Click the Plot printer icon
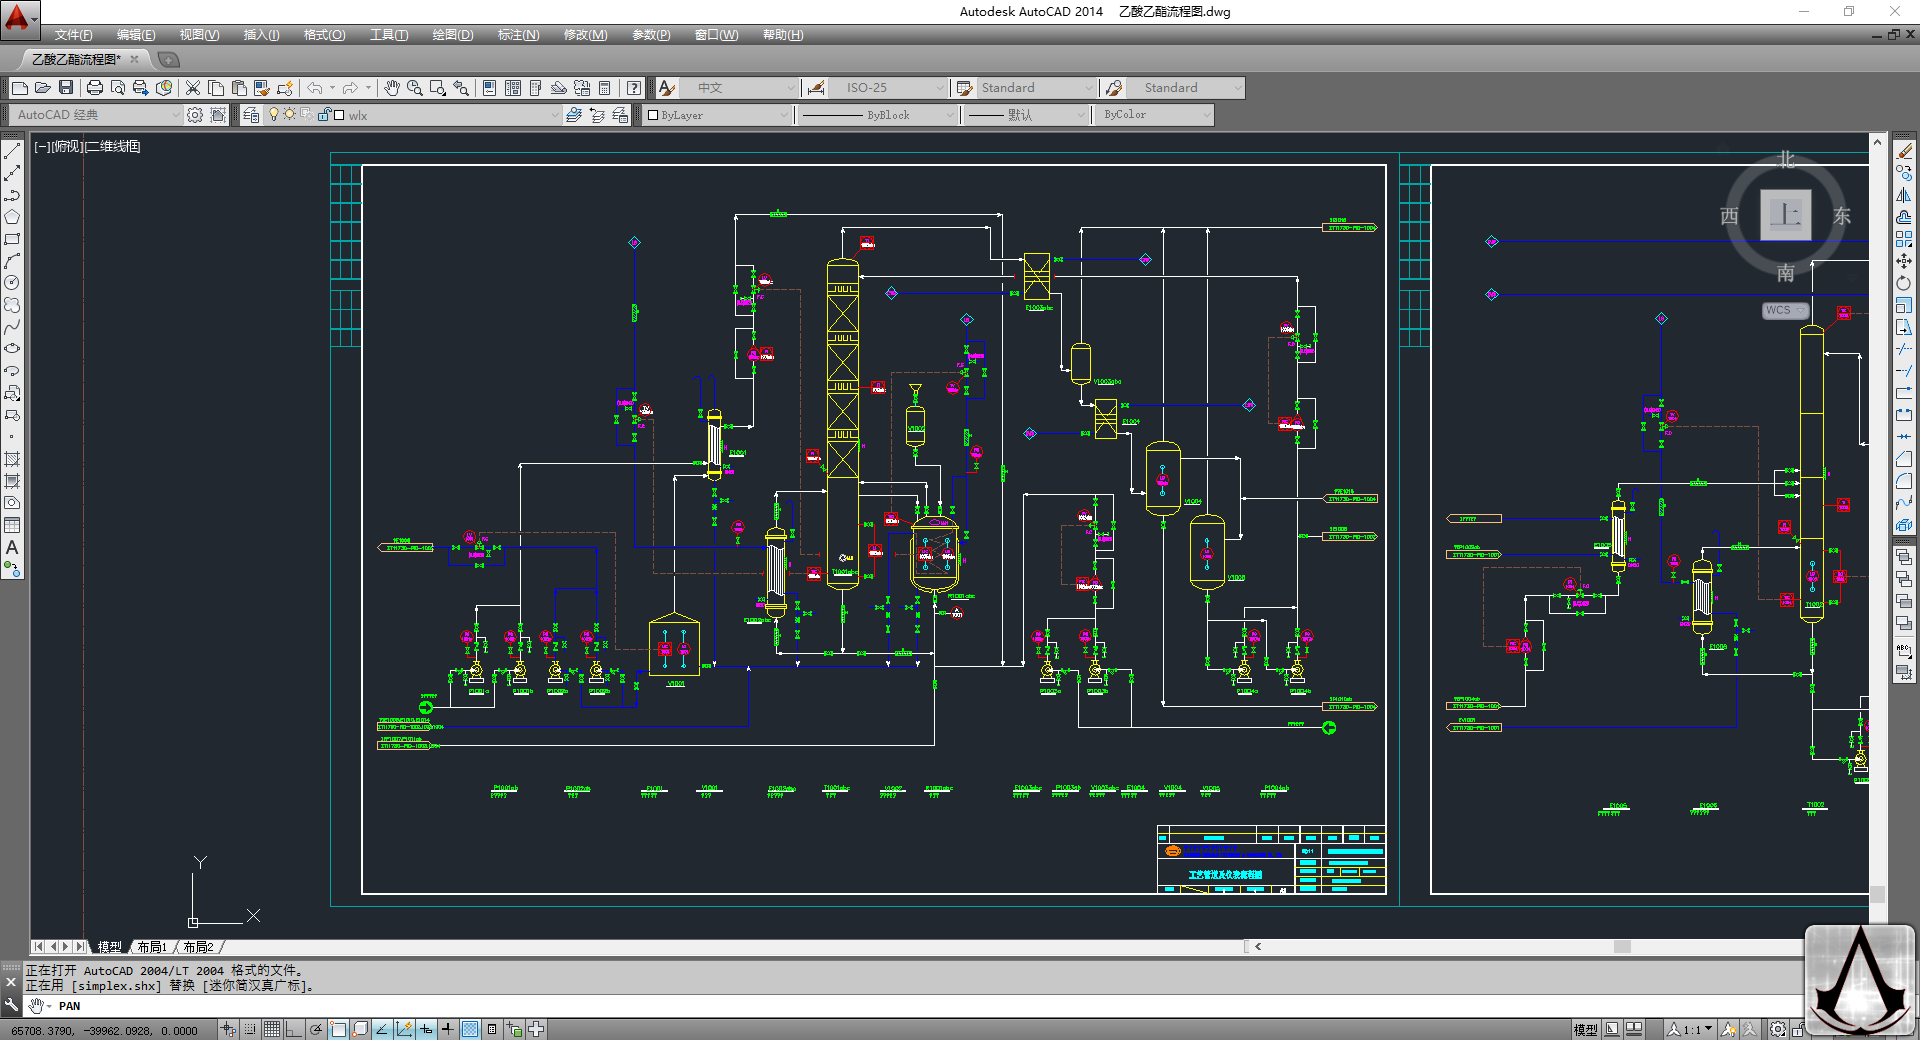The image size is (1920, 1040). 95,88
